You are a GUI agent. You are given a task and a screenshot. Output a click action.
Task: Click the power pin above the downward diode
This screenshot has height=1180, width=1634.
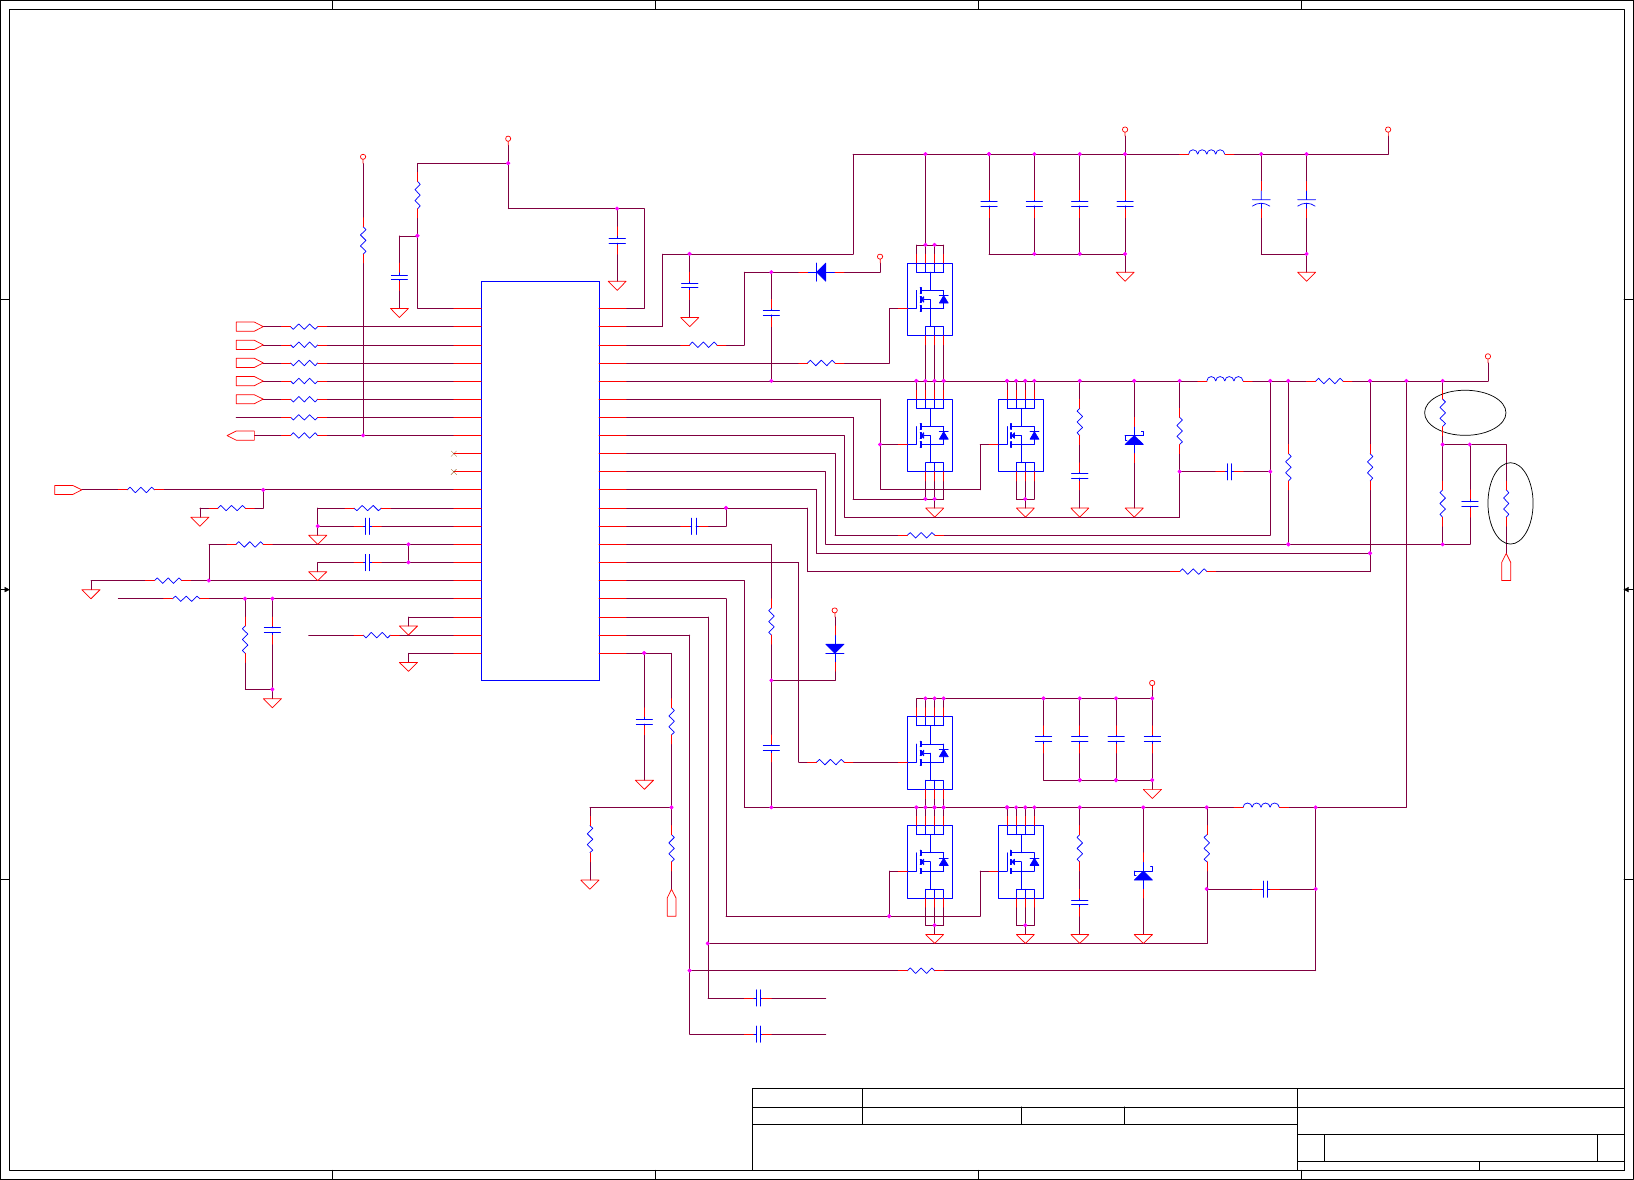(x=835, y=610)
